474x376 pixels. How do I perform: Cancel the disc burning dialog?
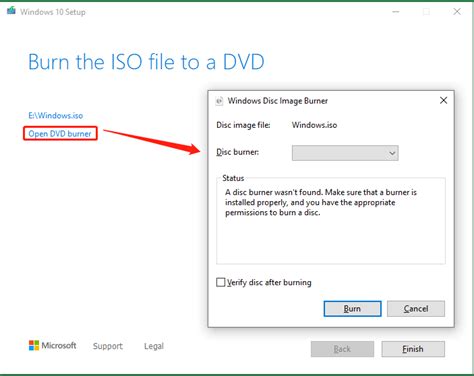[x=416, y=309]
